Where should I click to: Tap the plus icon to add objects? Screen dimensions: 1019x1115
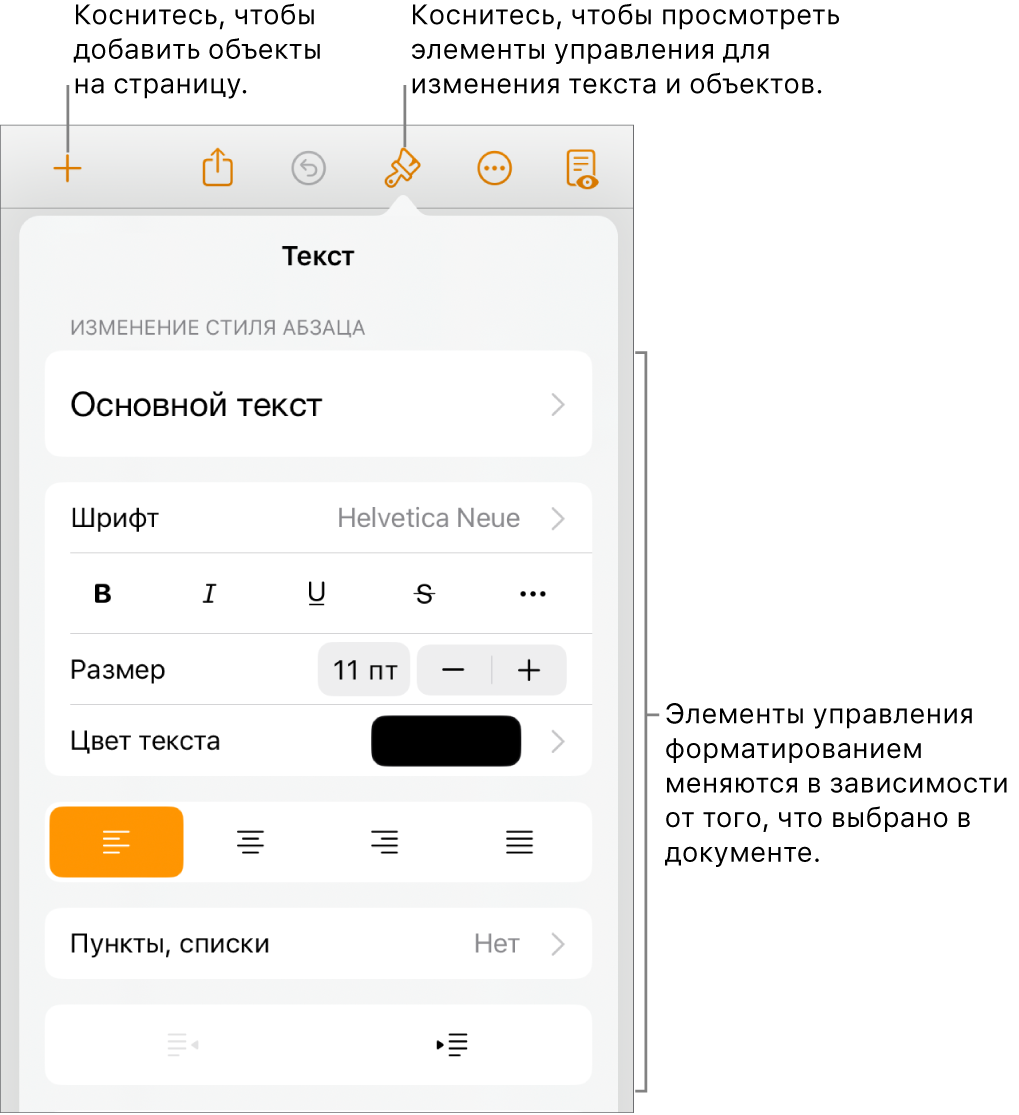(68, 169)
